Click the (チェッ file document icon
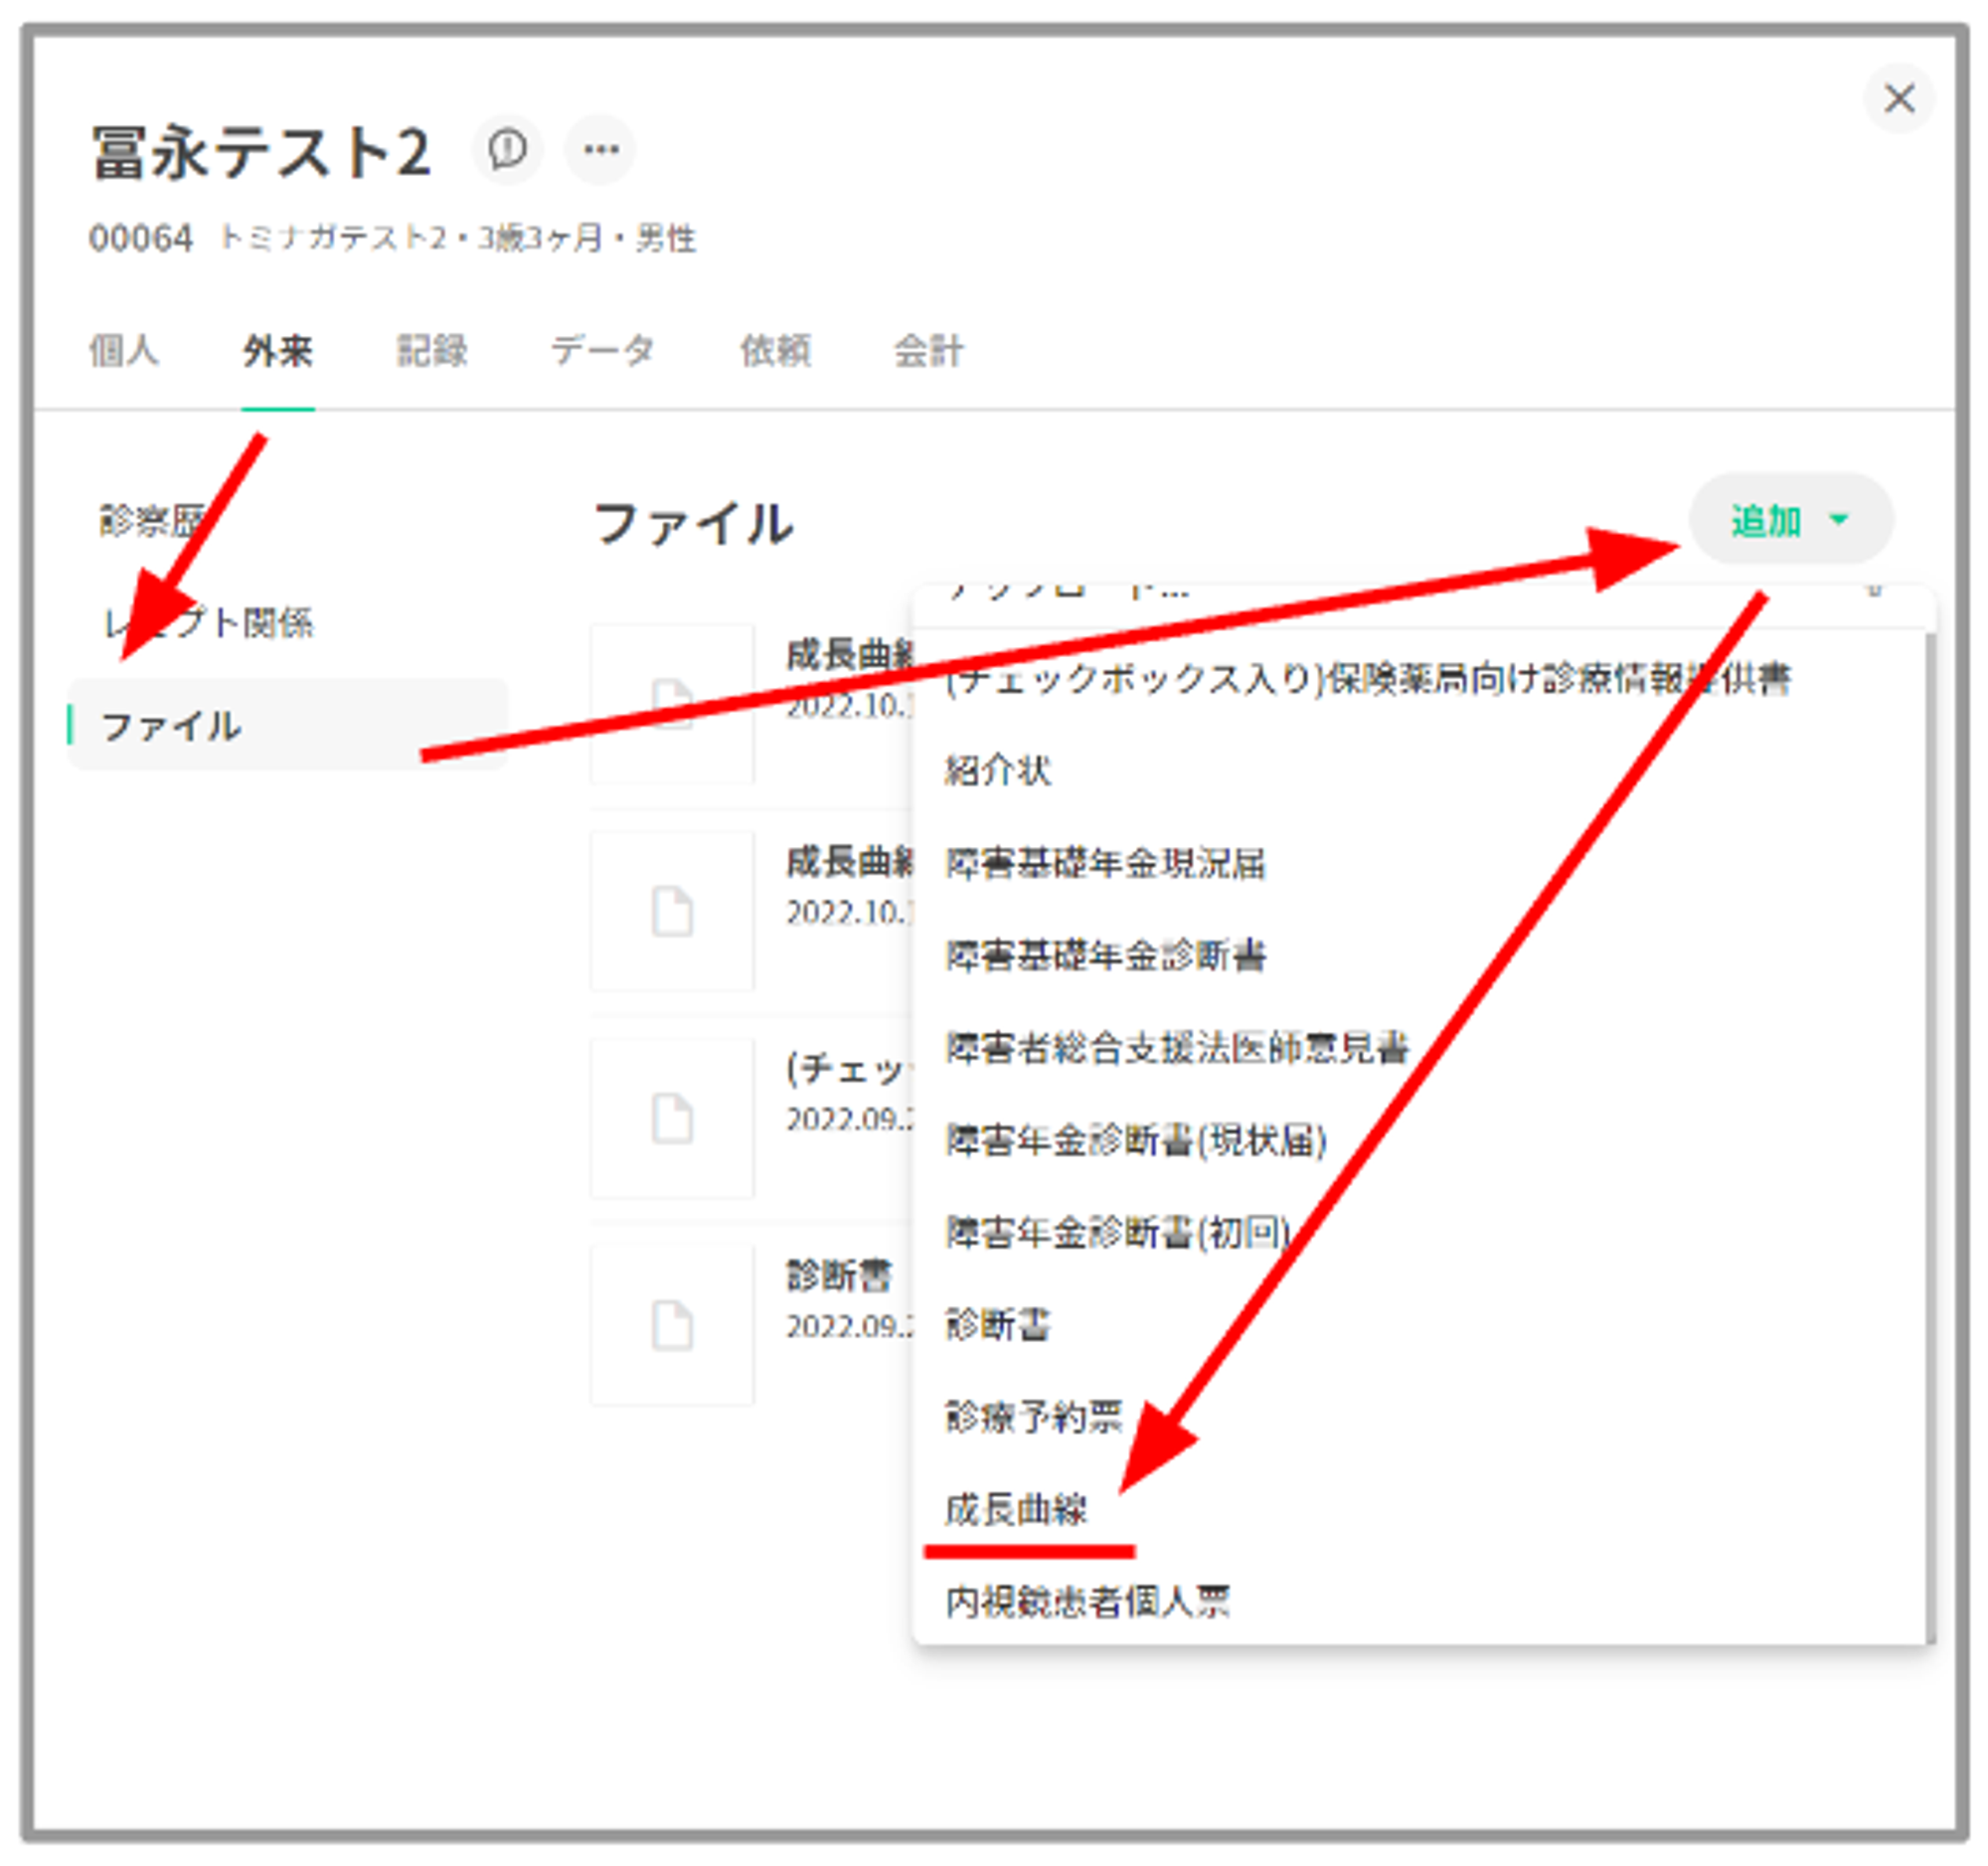 pos(672,1118)
